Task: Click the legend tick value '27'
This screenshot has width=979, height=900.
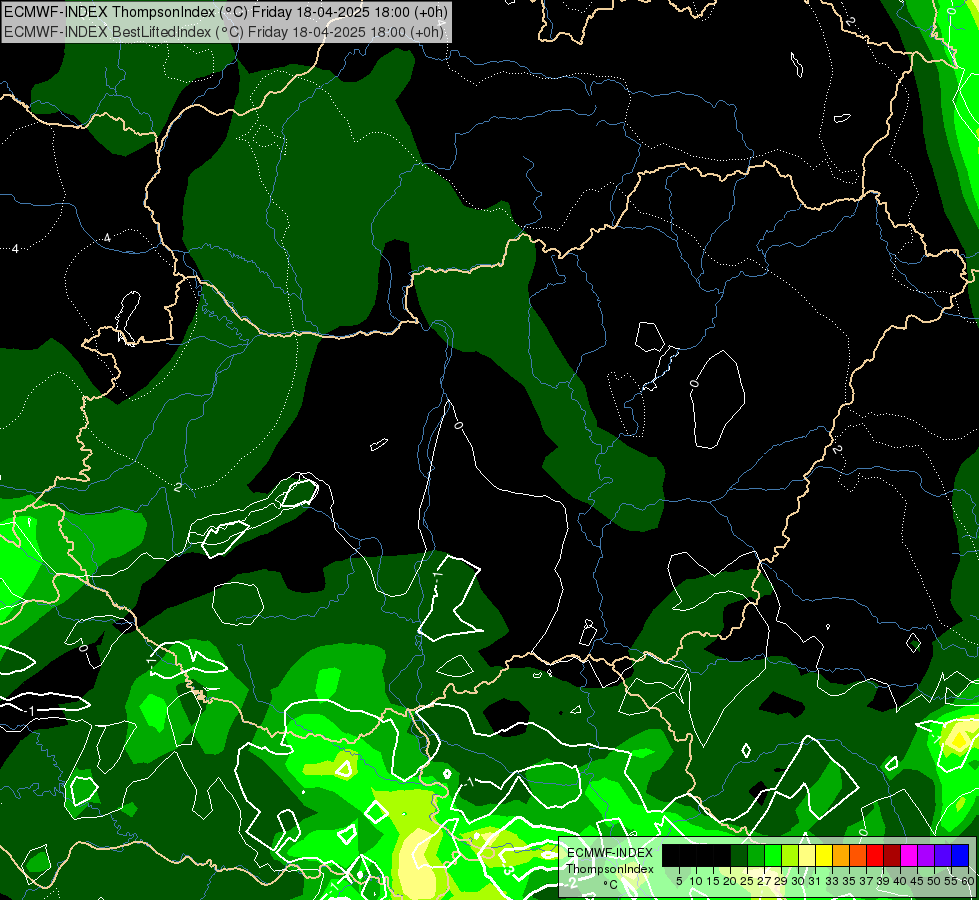Action: click(764, 881)
